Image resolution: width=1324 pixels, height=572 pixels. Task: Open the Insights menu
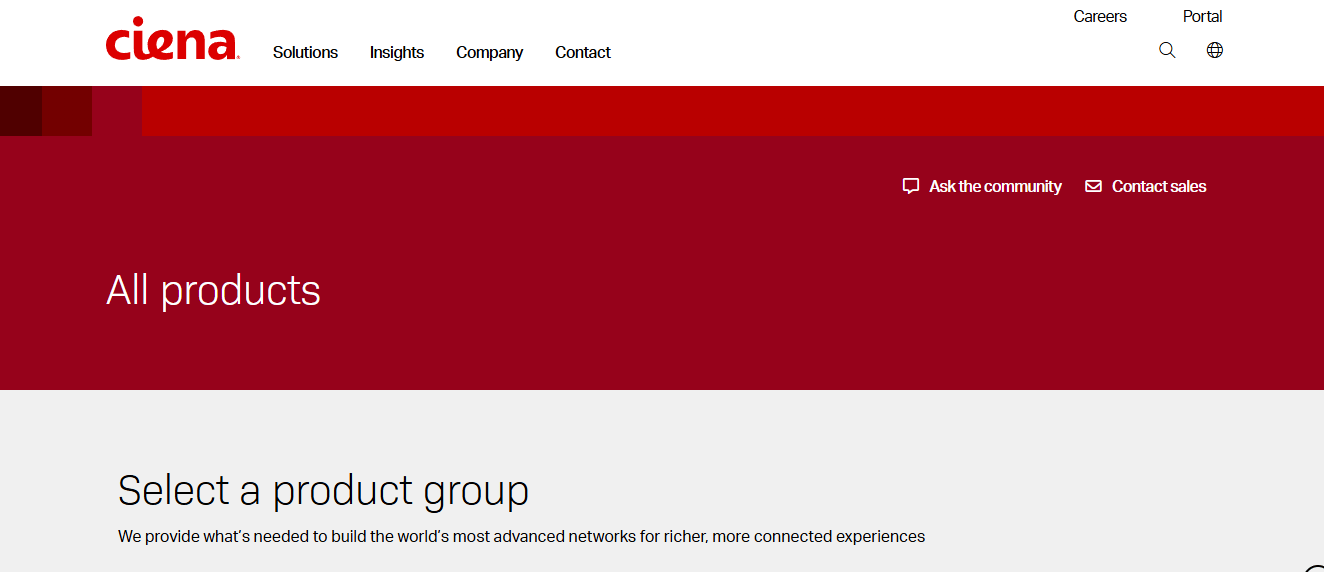(397, 52)
